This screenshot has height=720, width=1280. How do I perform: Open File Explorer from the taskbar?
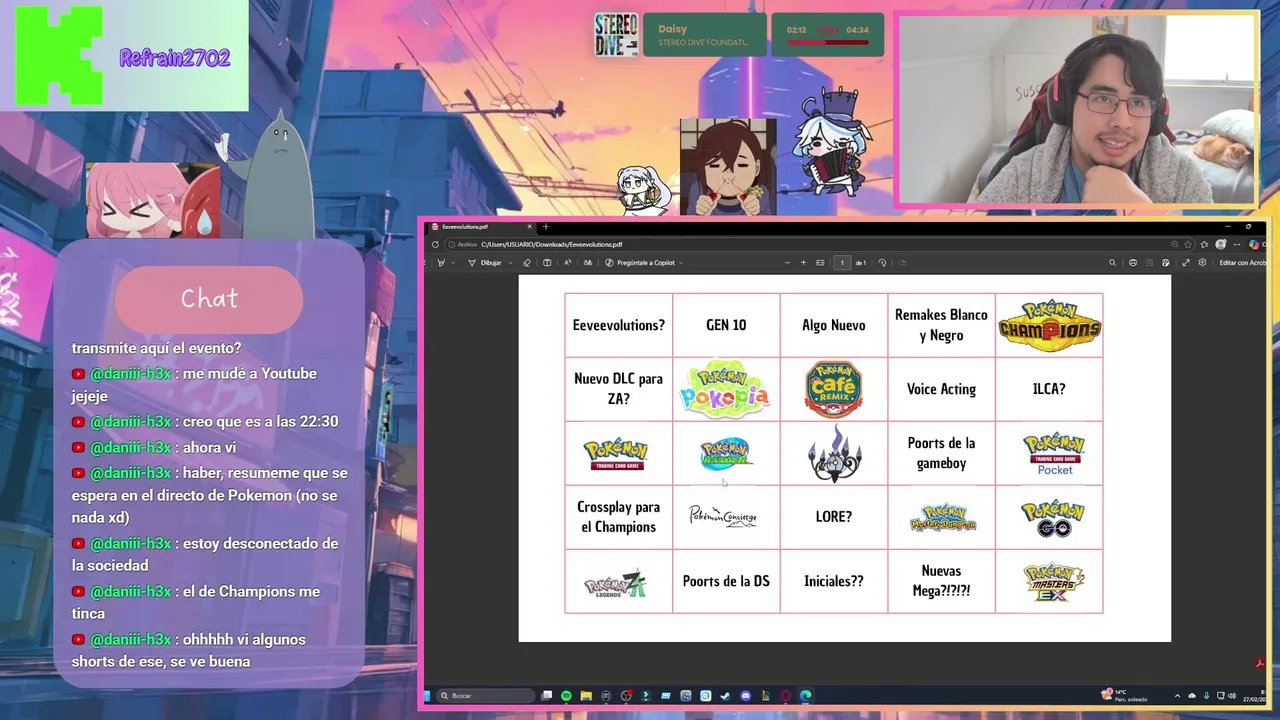(x=586, y=695)
